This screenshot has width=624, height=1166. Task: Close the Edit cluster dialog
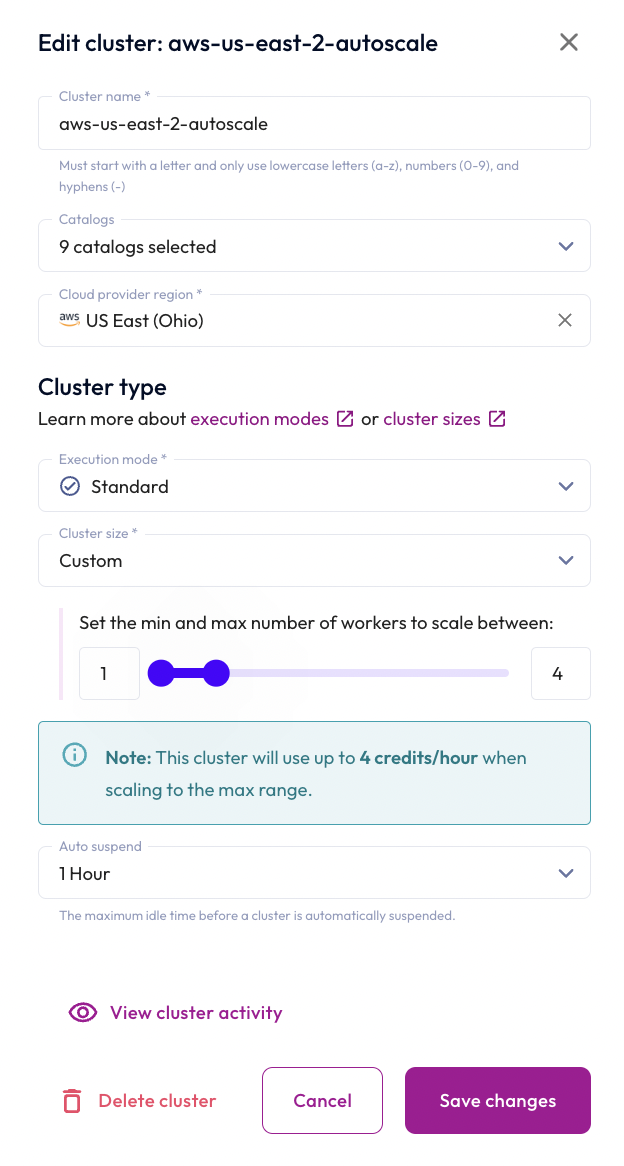coord(569,42)
